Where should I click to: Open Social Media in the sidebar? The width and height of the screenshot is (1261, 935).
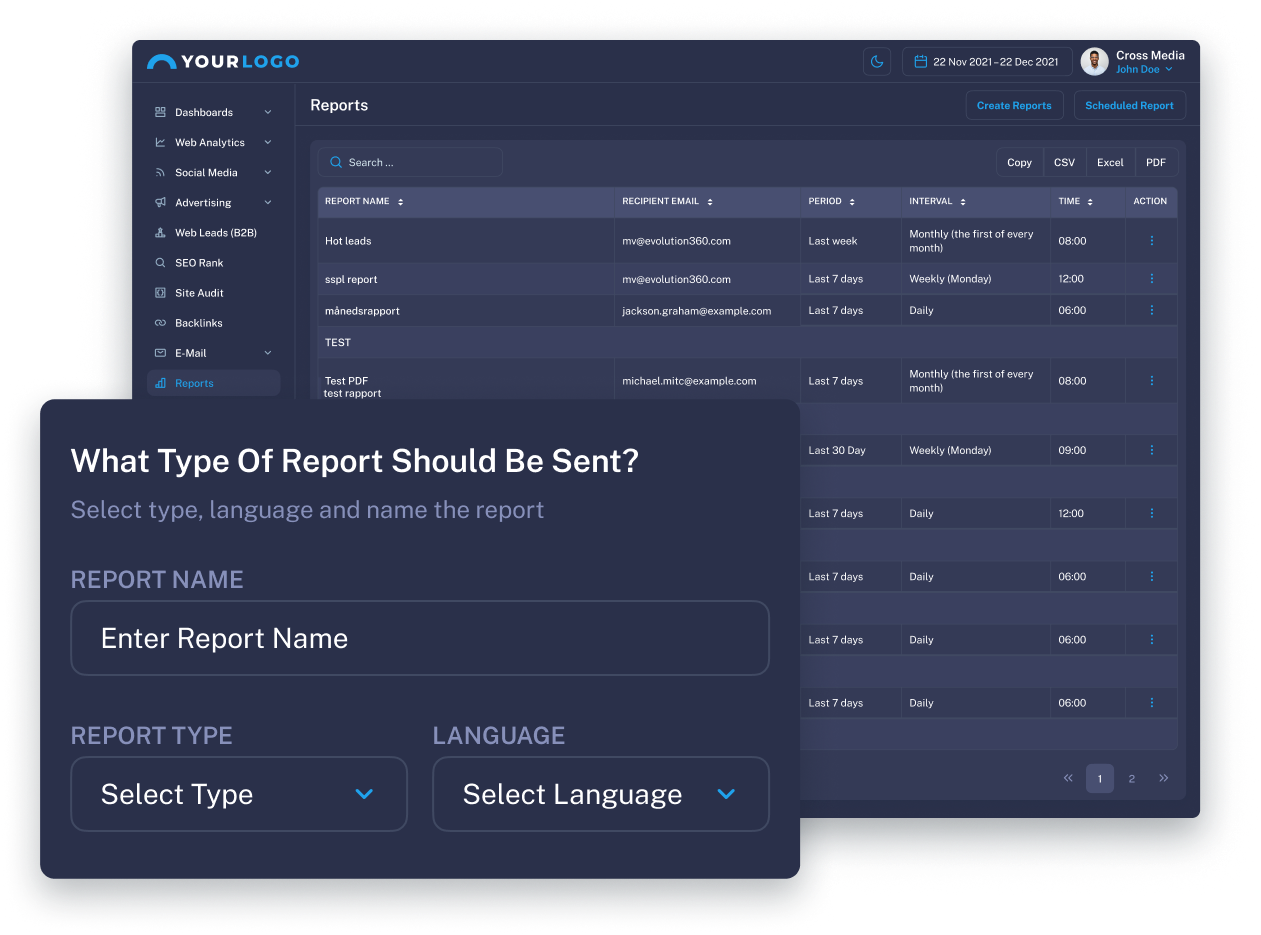point(206,173)
